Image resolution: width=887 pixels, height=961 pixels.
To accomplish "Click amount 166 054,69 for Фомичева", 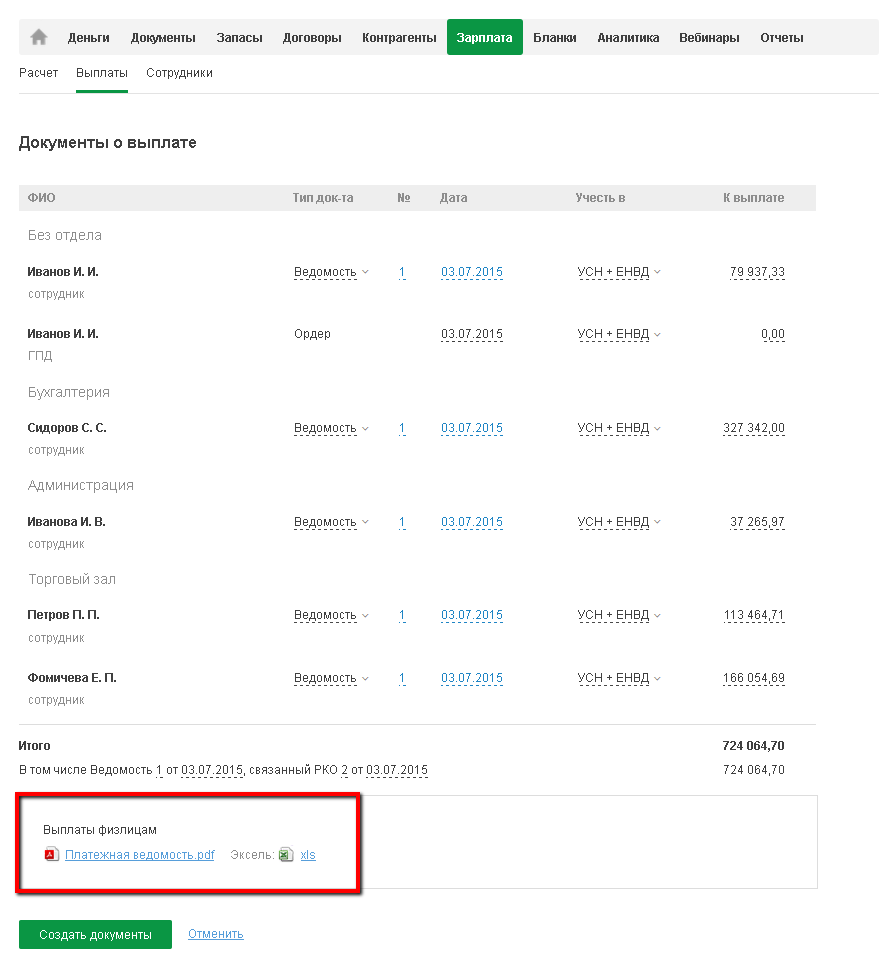I will [x=753, y=678].
